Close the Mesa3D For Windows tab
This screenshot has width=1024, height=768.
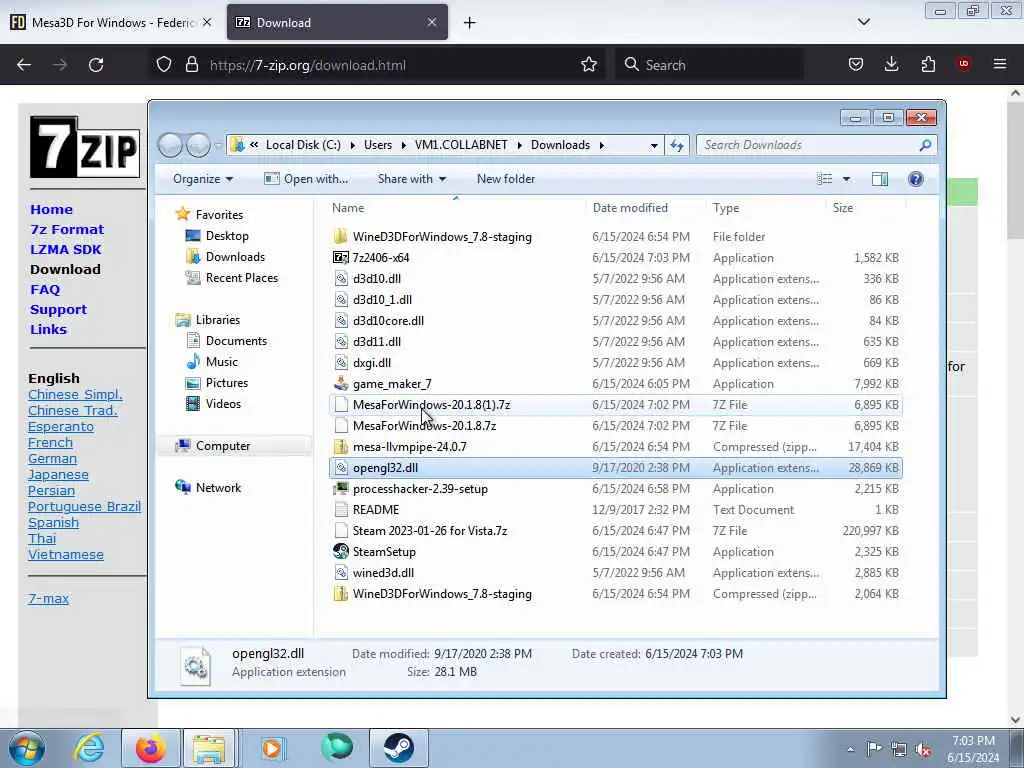[207, 22]
